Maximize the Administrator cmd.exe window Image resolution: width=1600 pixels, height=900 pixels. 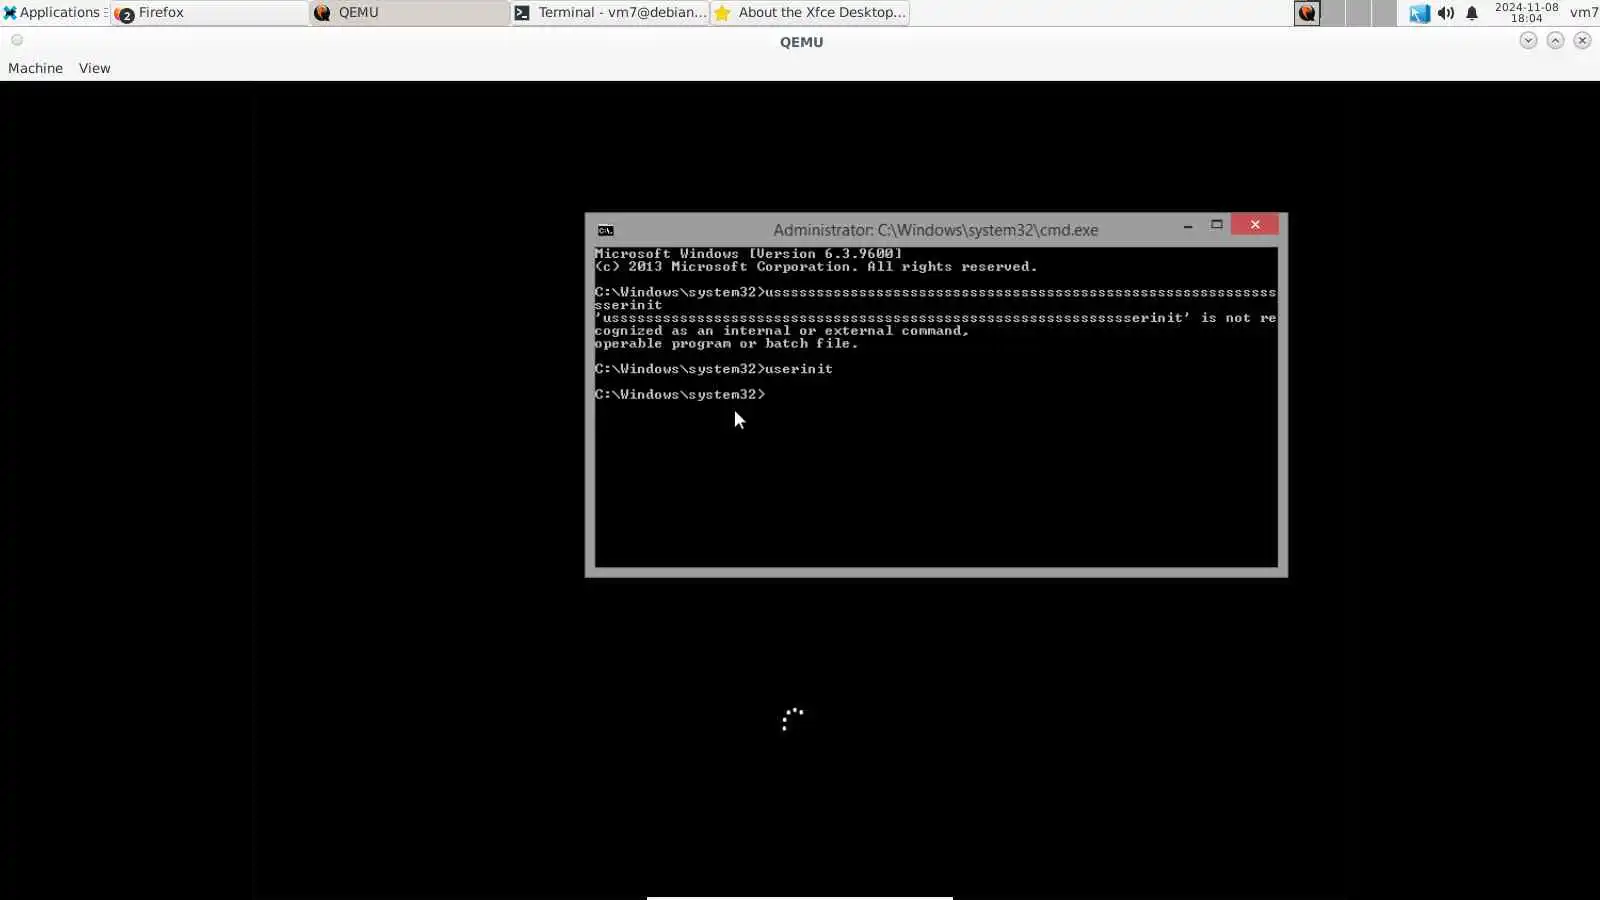1217,225
